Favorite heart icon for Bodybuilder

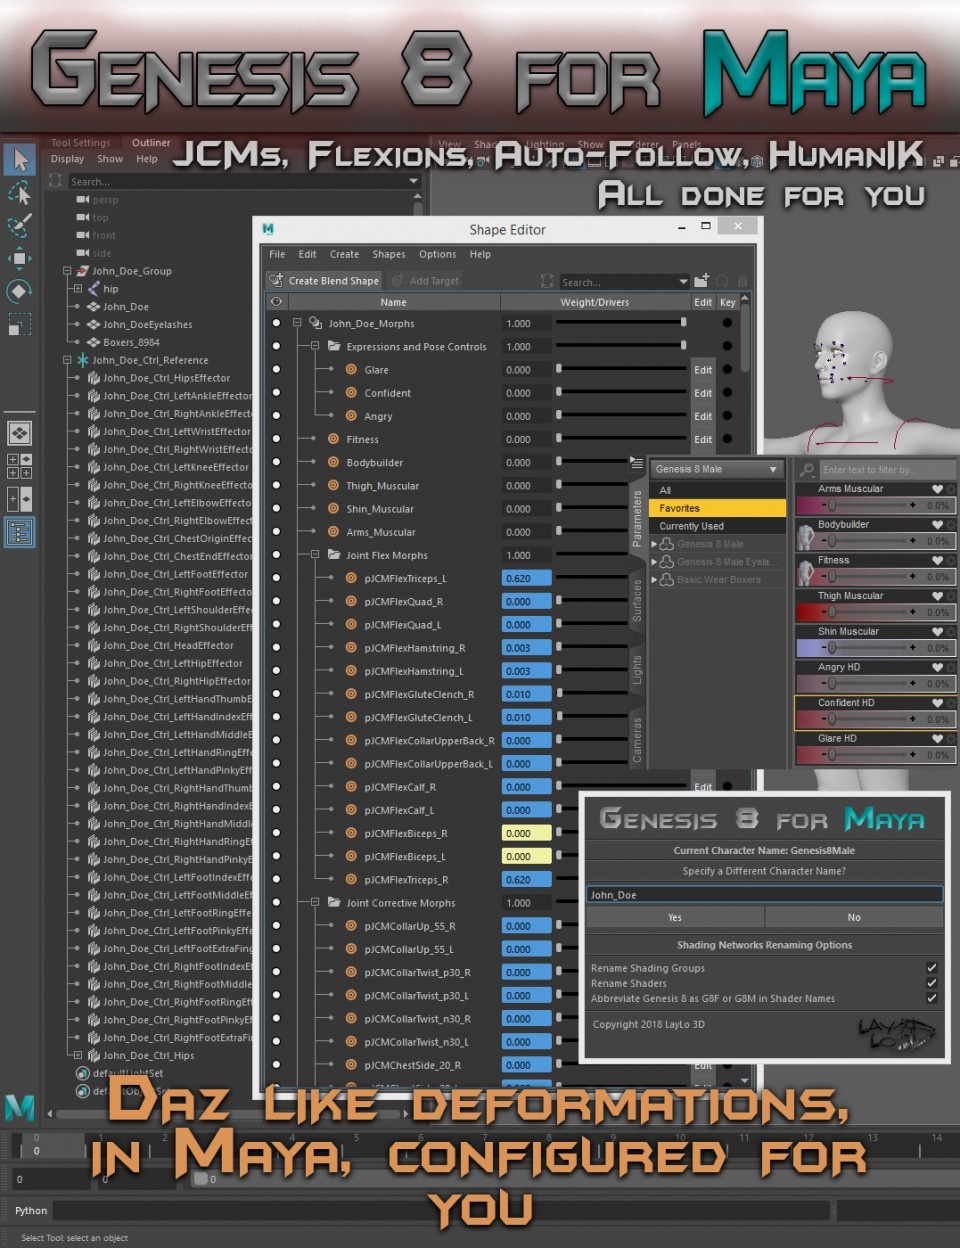(x=937, y=525)
